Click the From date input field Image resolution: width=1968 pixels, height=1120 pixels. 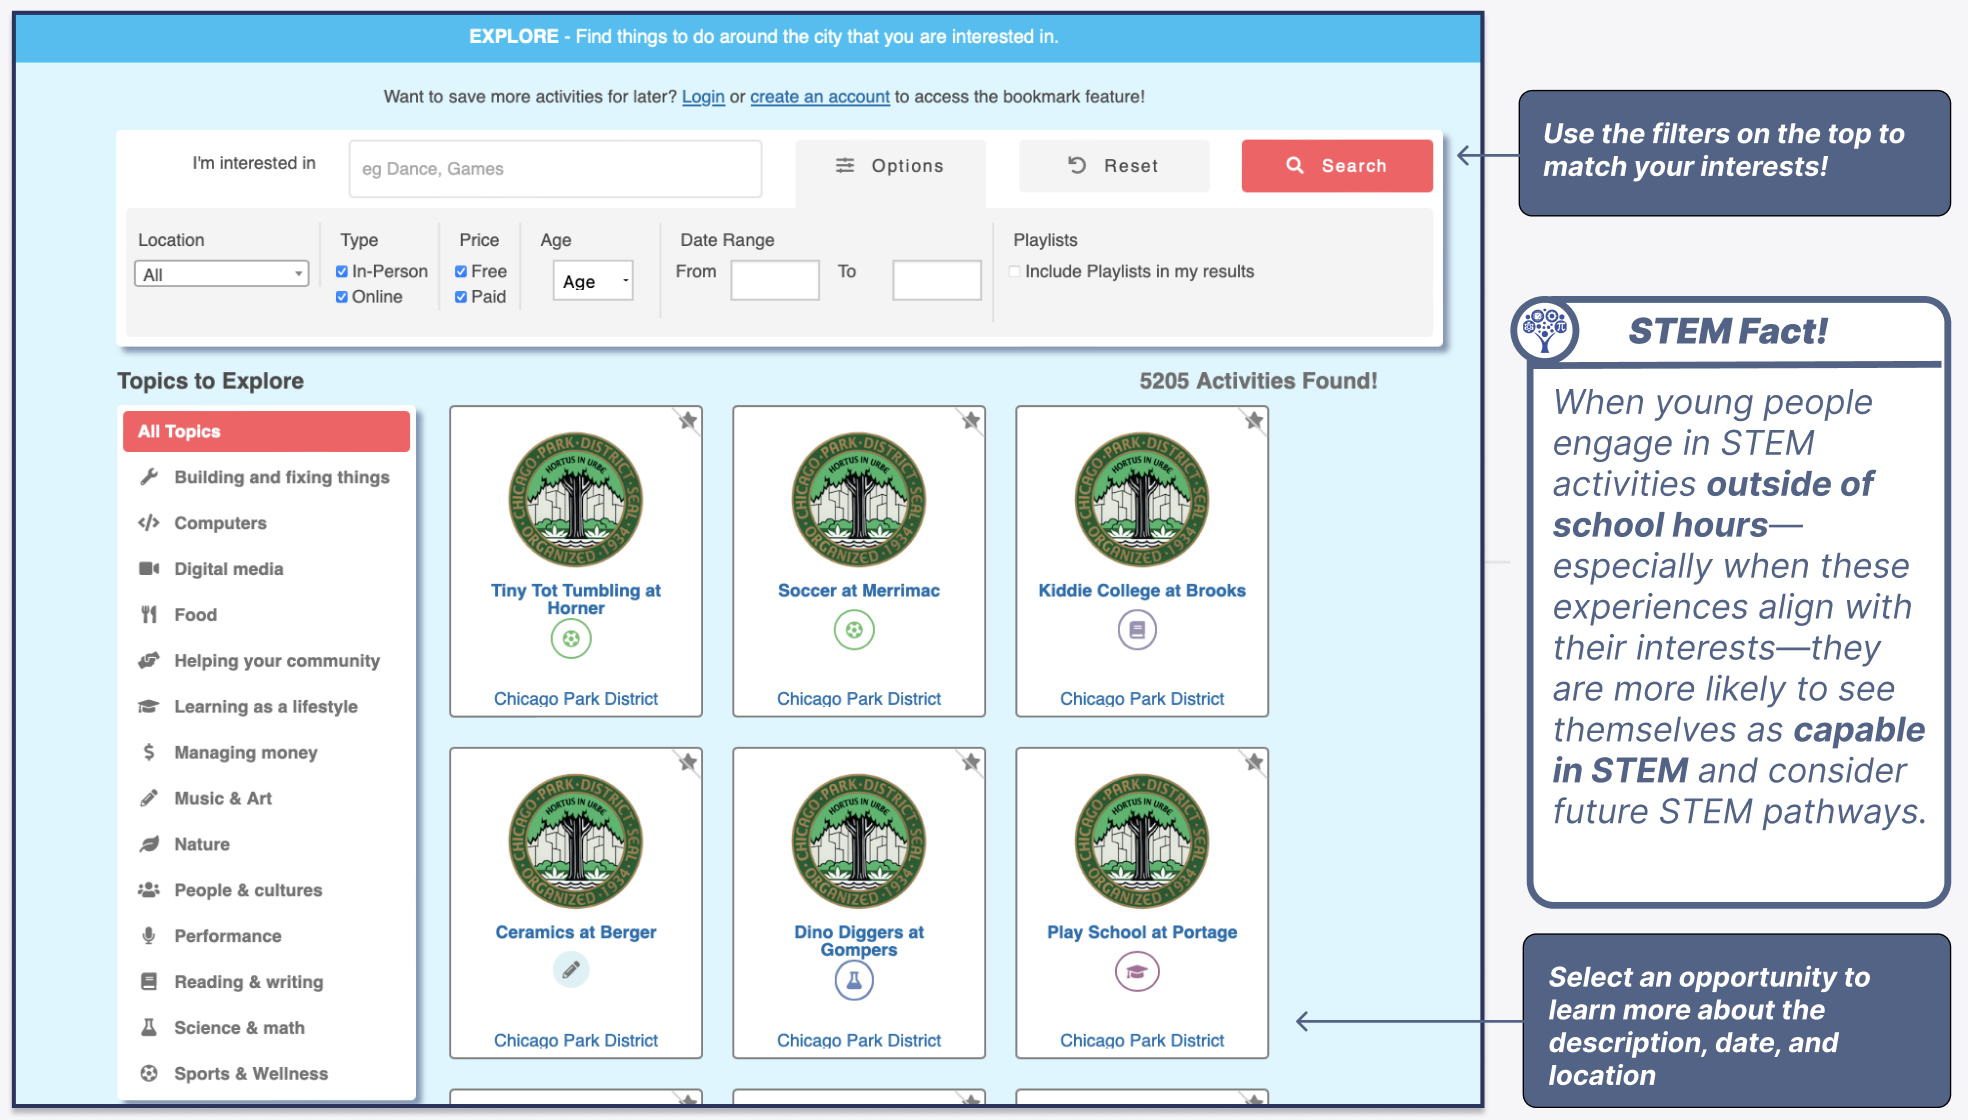tap(775, 280)
